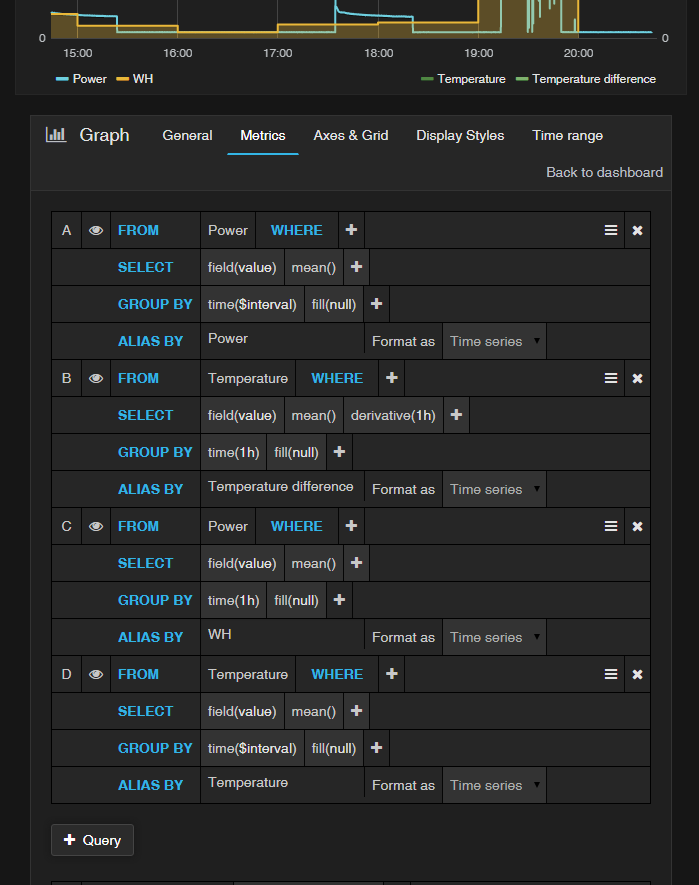Open Format as dropdown for Temperature difference
The height and width of the screenshot is (885, 699).
494,489
